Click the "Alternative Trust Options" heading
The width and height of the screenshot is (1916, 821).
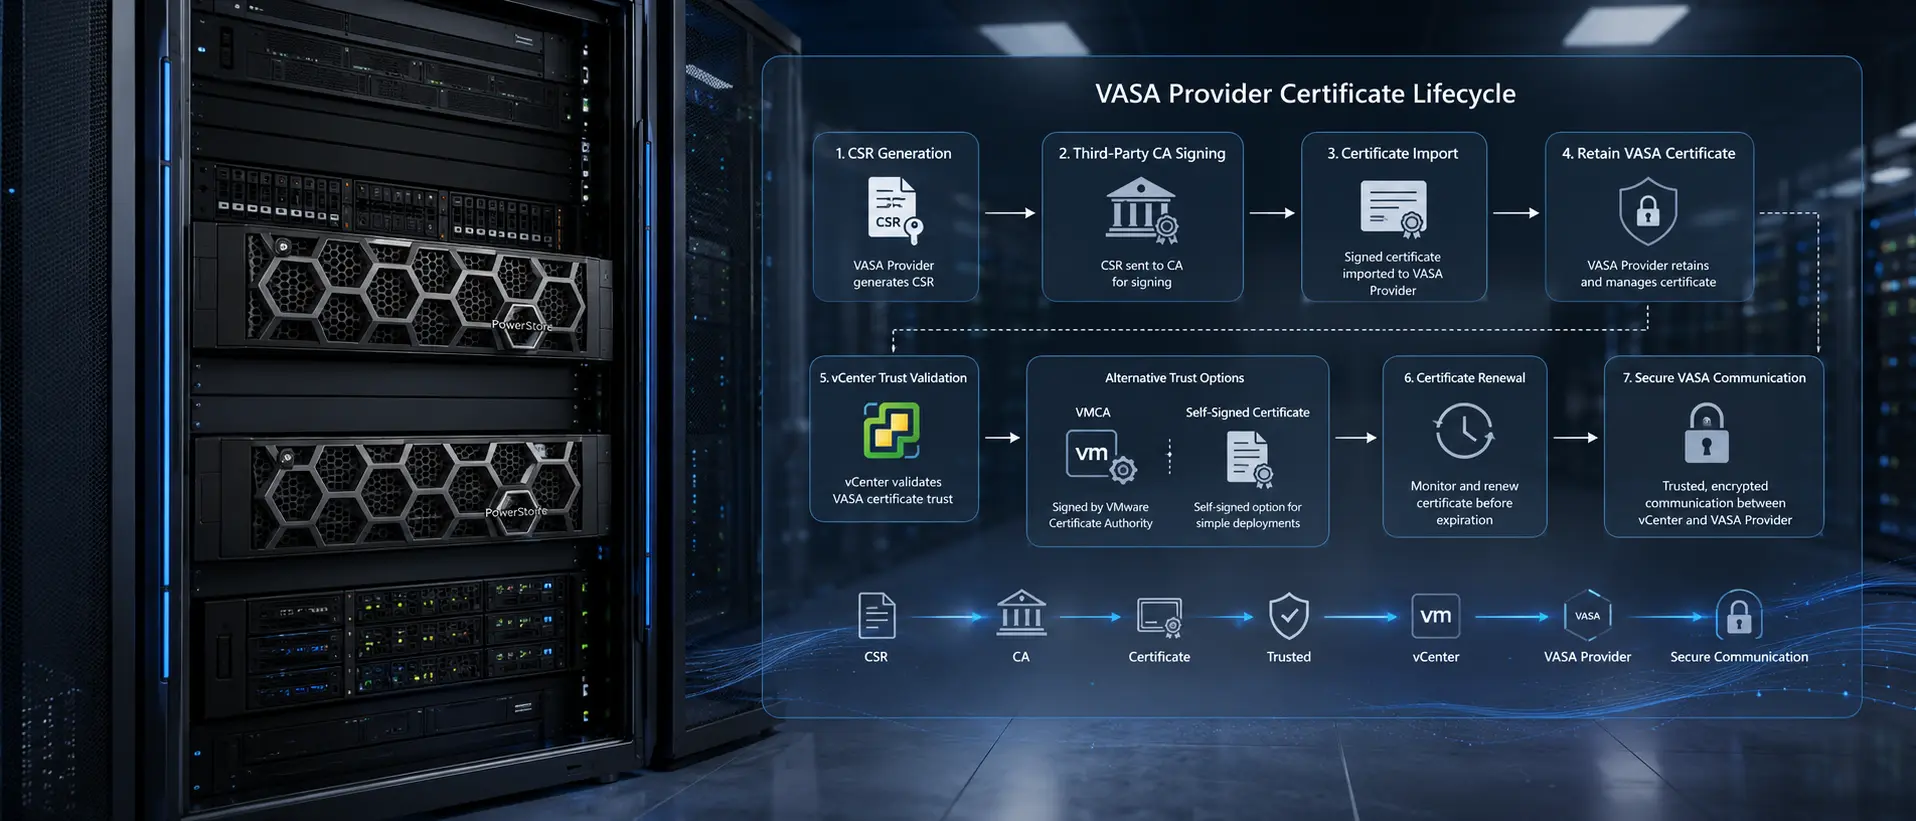coord(1174,378)
